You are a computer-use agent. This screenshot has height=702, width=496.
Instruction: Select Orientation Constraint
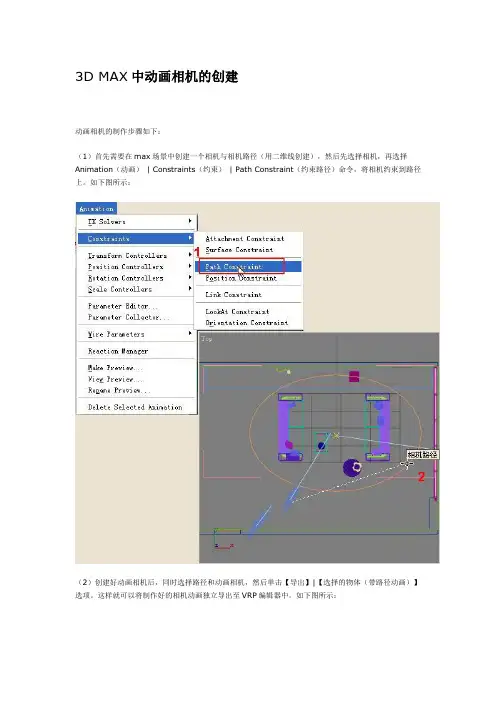coord(249,323)
